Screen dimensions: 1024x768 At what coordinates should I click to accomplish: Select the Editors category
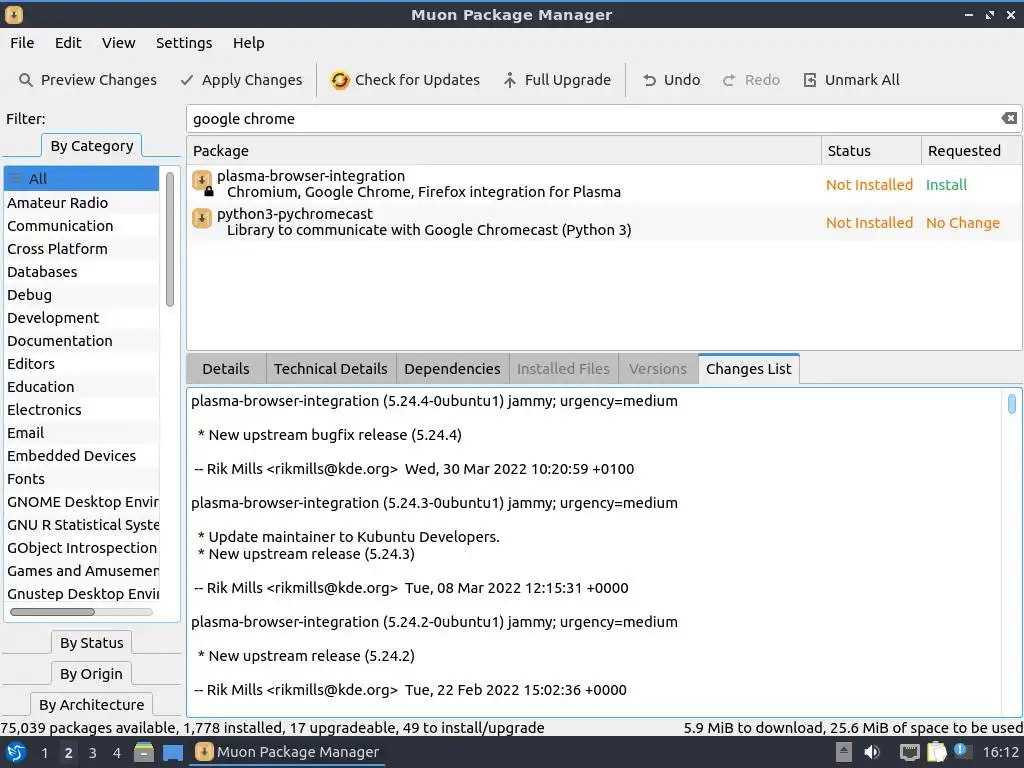(81, 363)
